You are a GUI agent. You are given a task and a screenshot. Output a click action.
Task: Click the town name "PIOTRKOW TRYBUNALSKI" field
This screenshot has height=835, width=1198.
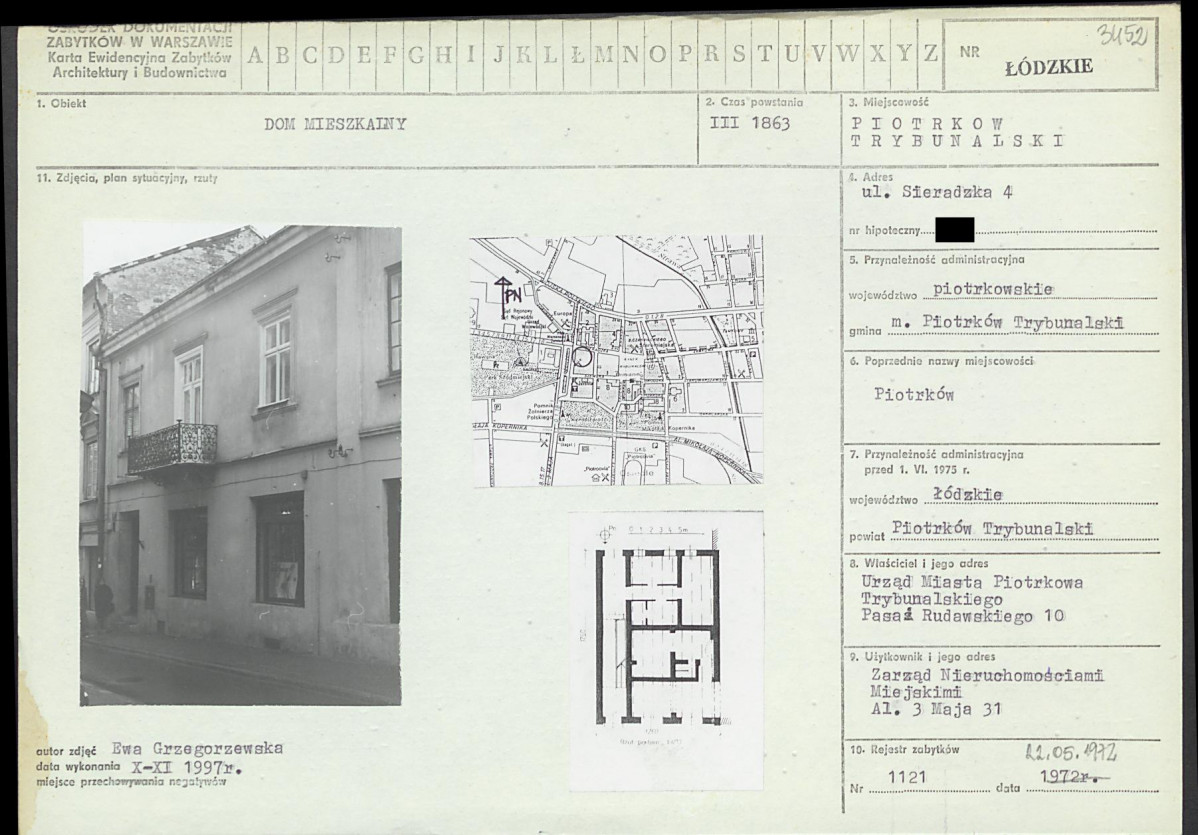(x=957, y=132)
